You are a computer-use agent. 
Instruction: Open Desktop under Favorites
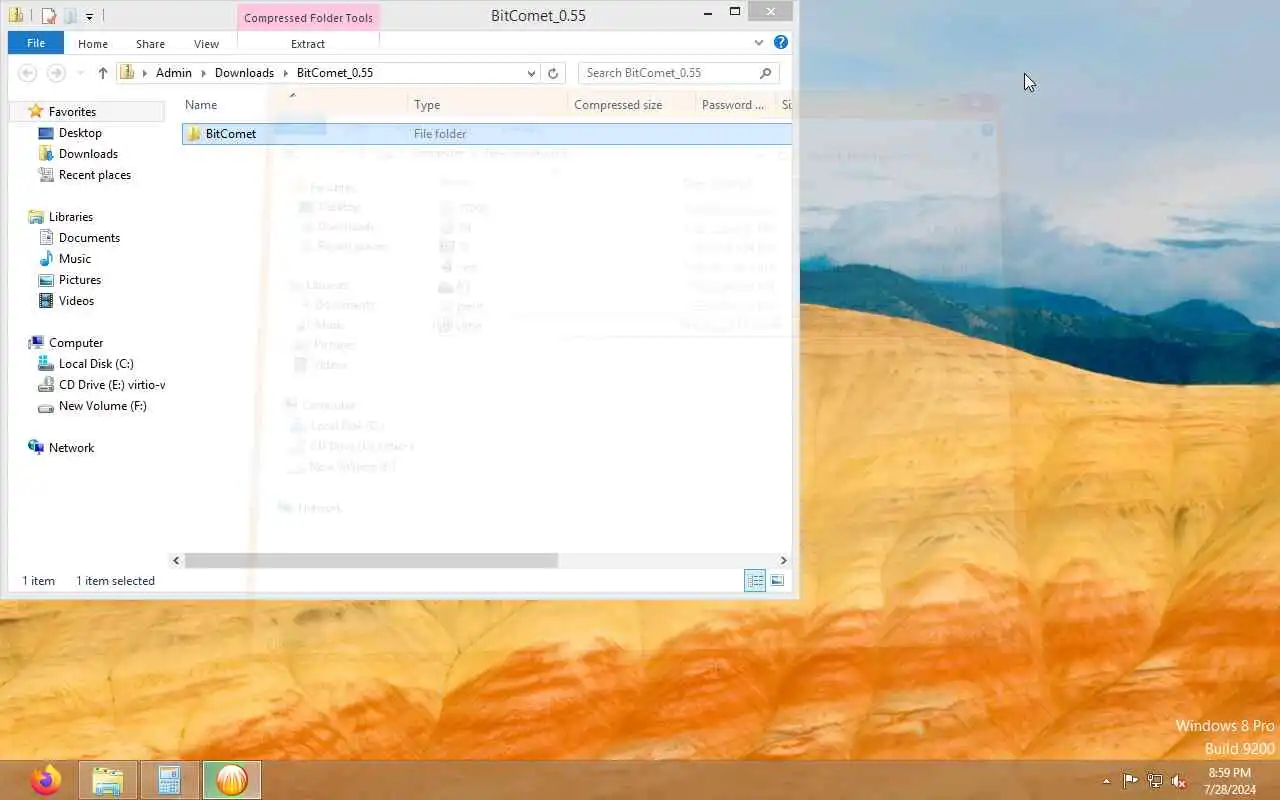pos(80,133)
